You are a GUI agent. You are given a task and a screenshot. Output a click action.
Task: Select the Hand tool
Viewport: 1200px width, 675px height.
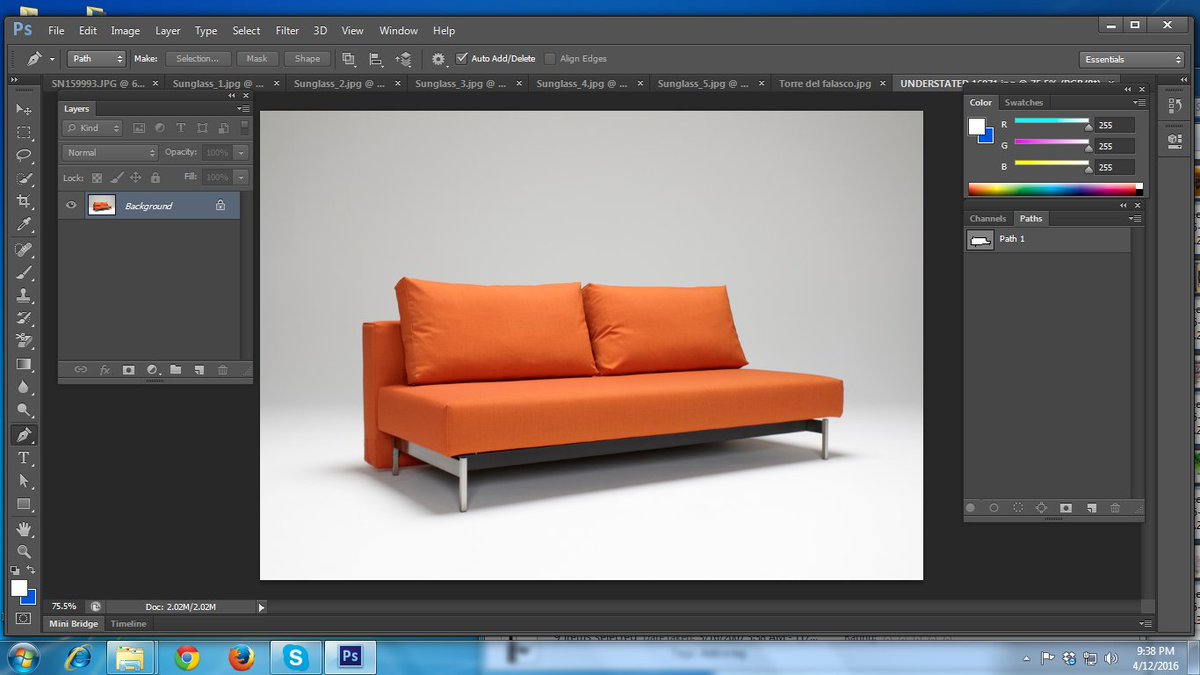coord(24,528)
